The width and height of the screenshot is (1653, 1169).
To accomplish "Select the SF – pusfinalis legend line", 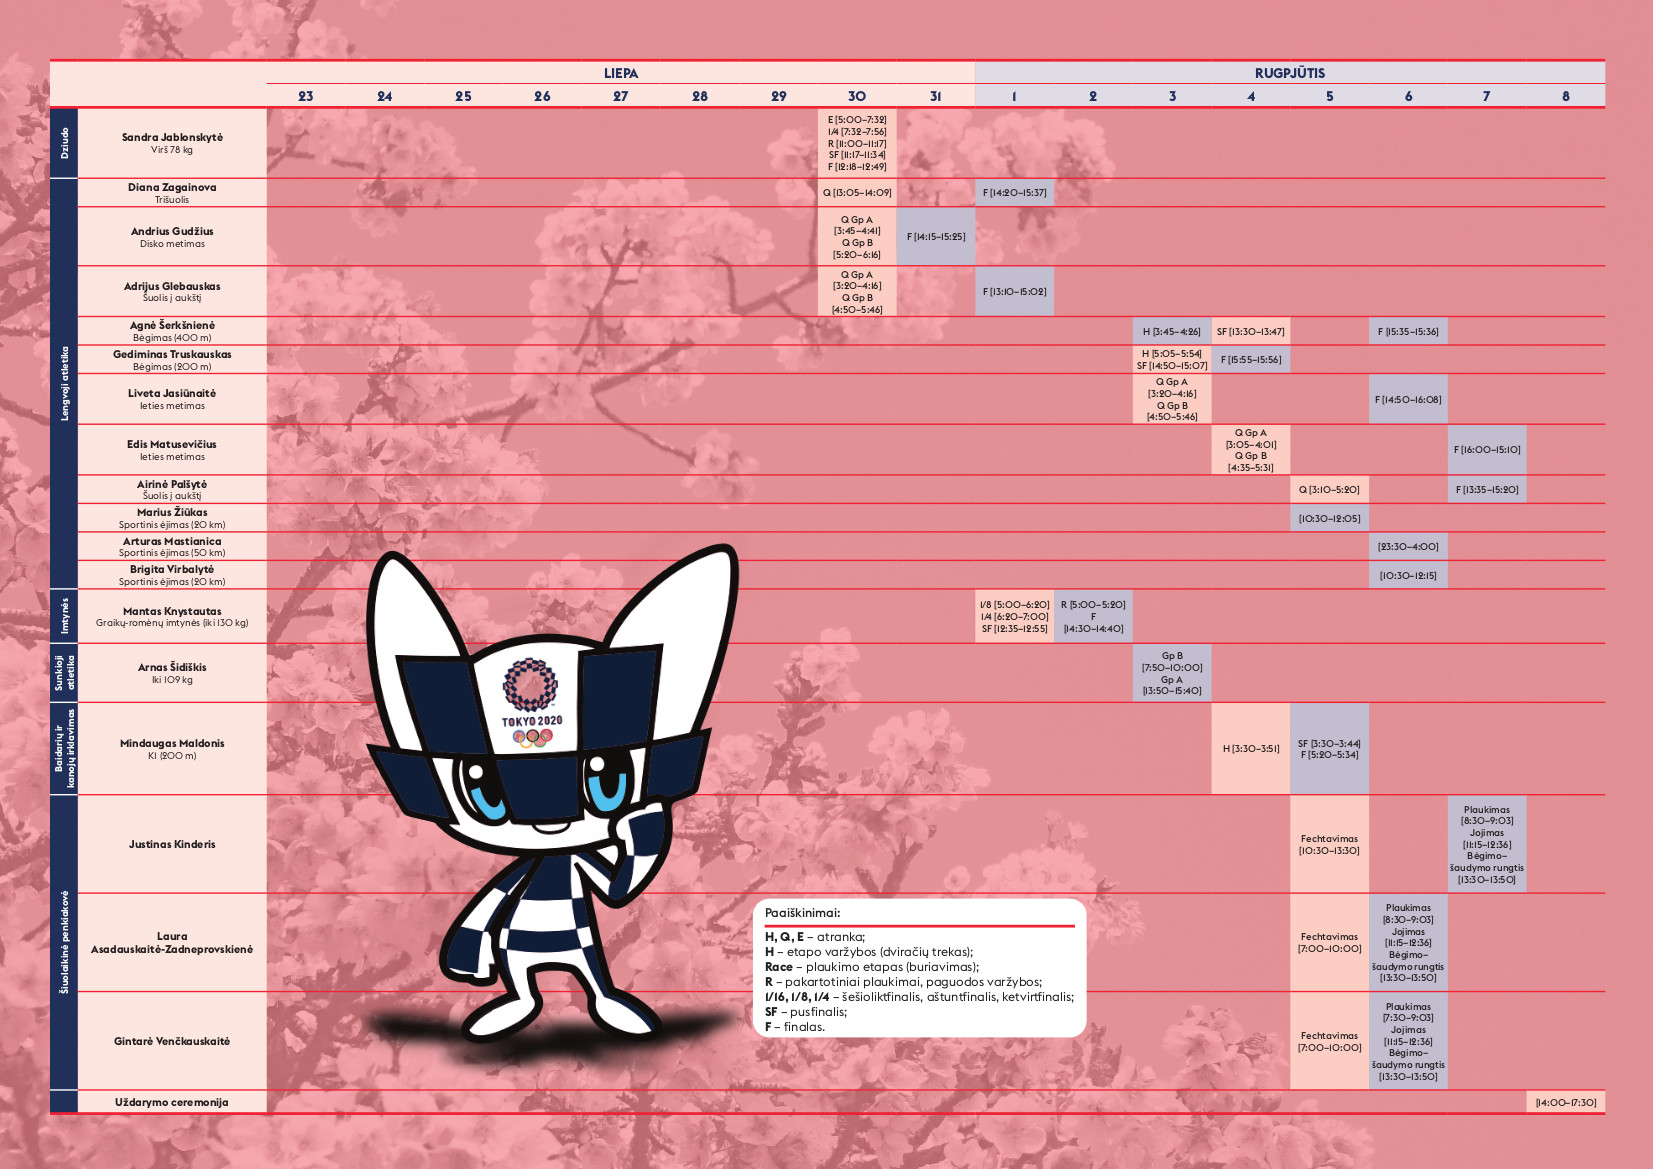I will [x=806, y=1012].
